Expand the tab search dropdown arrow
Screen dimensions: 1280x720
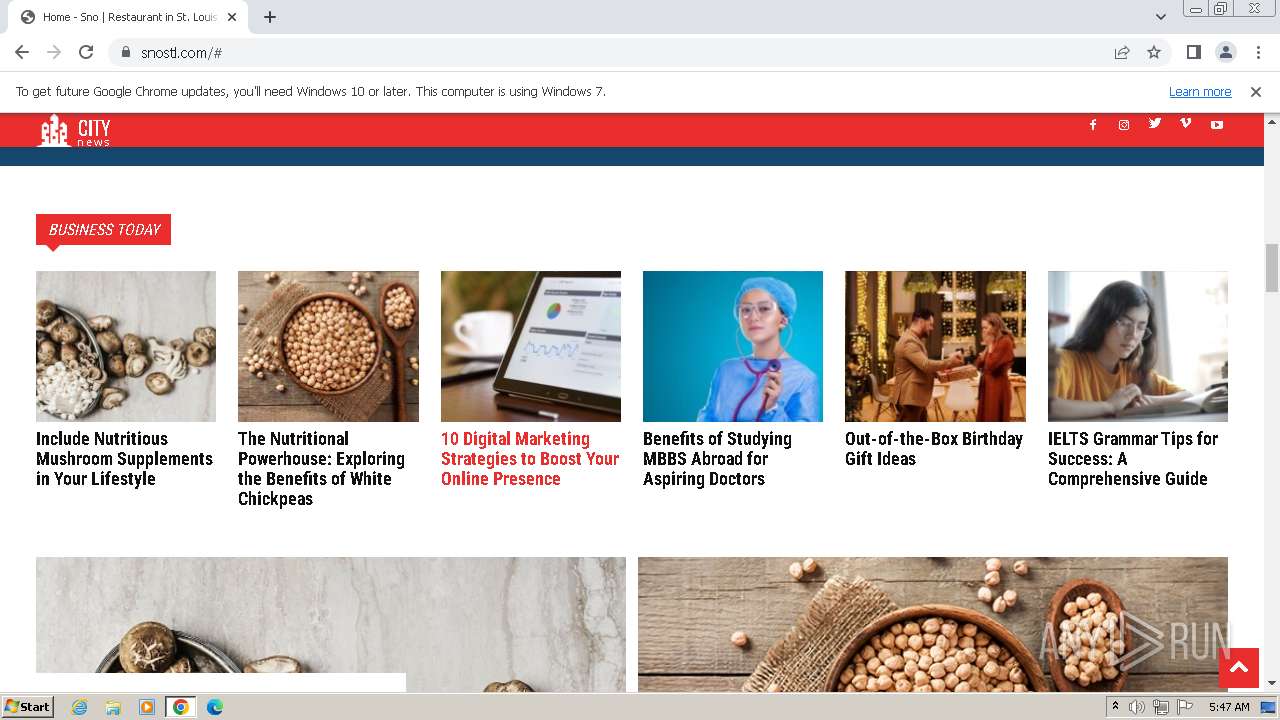[x=1160, y=17]
